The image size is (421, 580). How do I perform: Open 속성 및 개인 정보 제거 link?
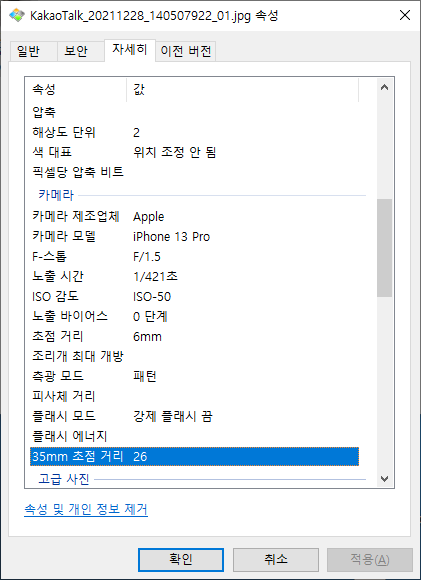pyautogui.click(x=86, y=509)
